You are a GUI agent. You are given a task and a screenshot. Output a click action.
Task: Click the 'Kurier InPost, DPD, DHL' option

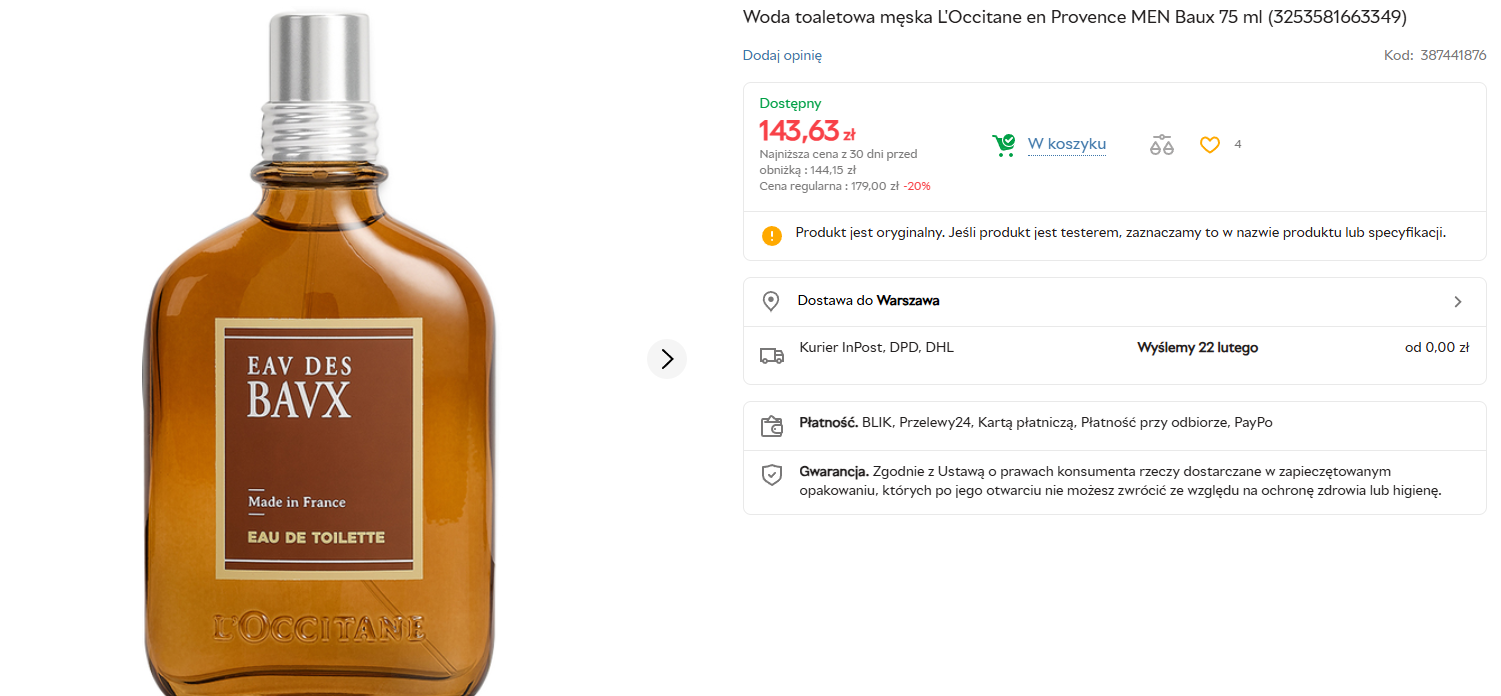(876, 348)
